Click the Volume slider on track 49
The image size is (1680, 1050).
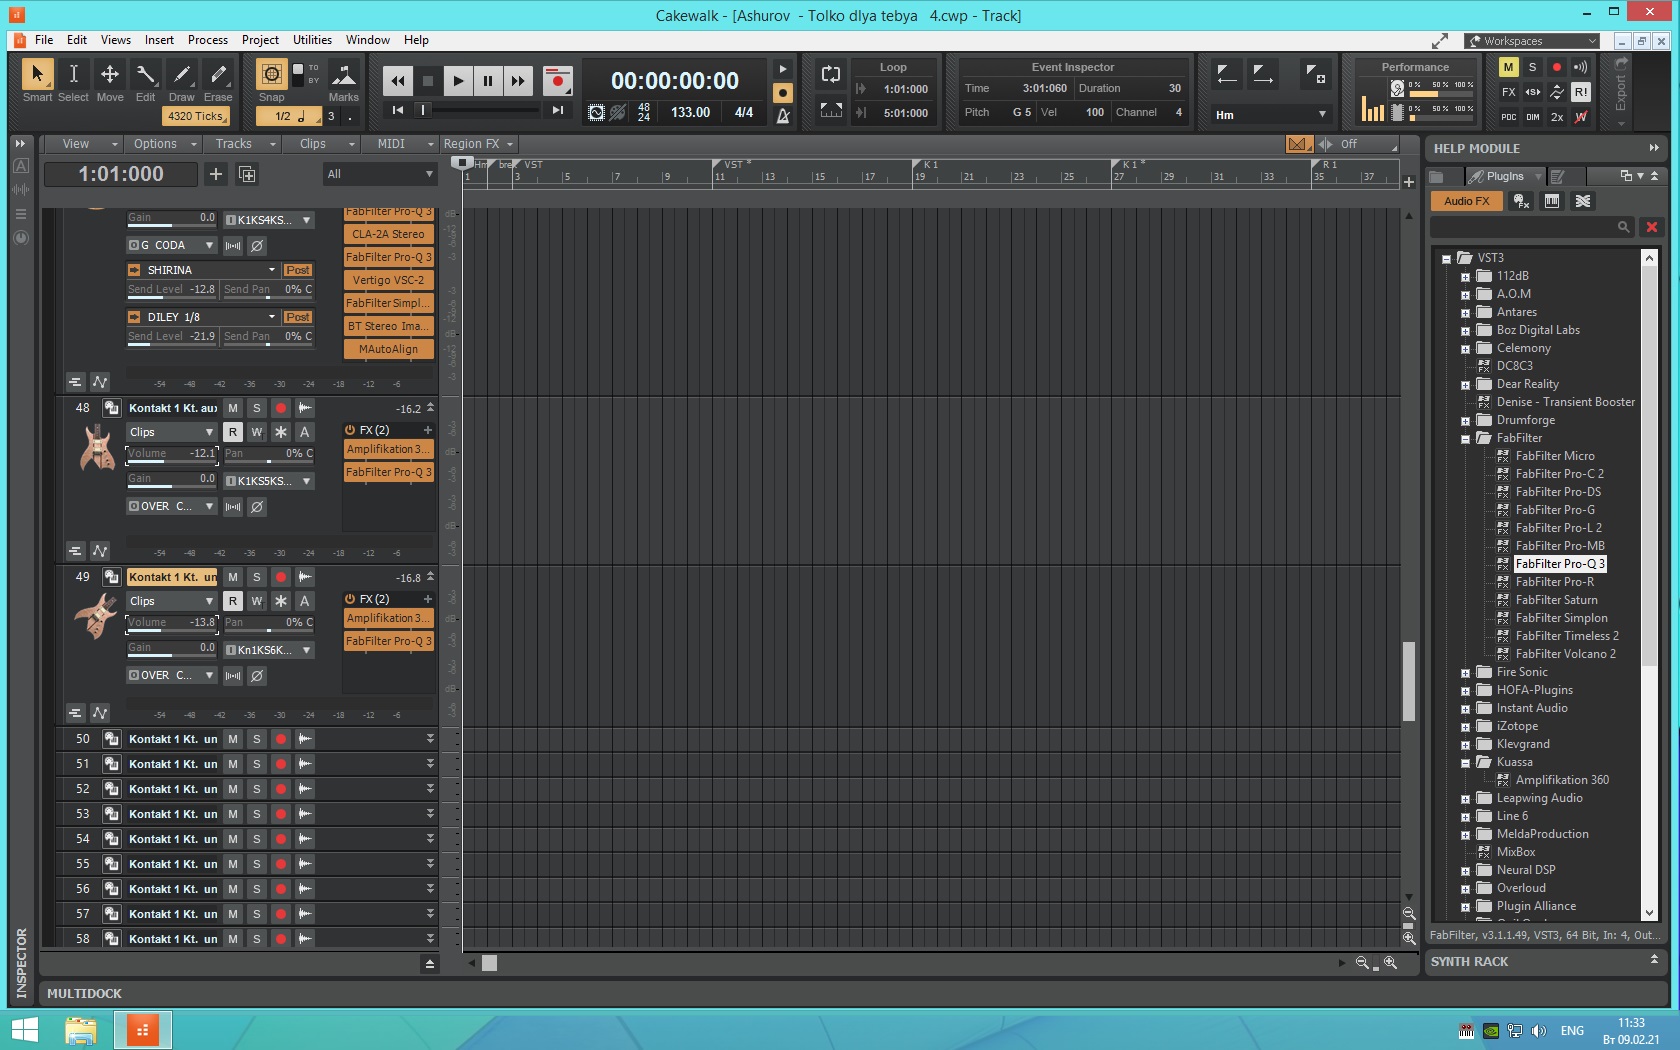pos(171,622)
